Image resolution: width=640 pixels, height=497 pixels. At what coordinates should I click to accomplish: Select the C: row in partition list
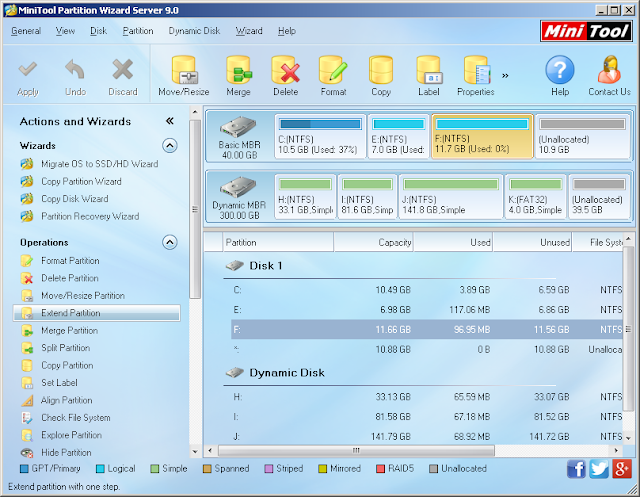point(427,290)
